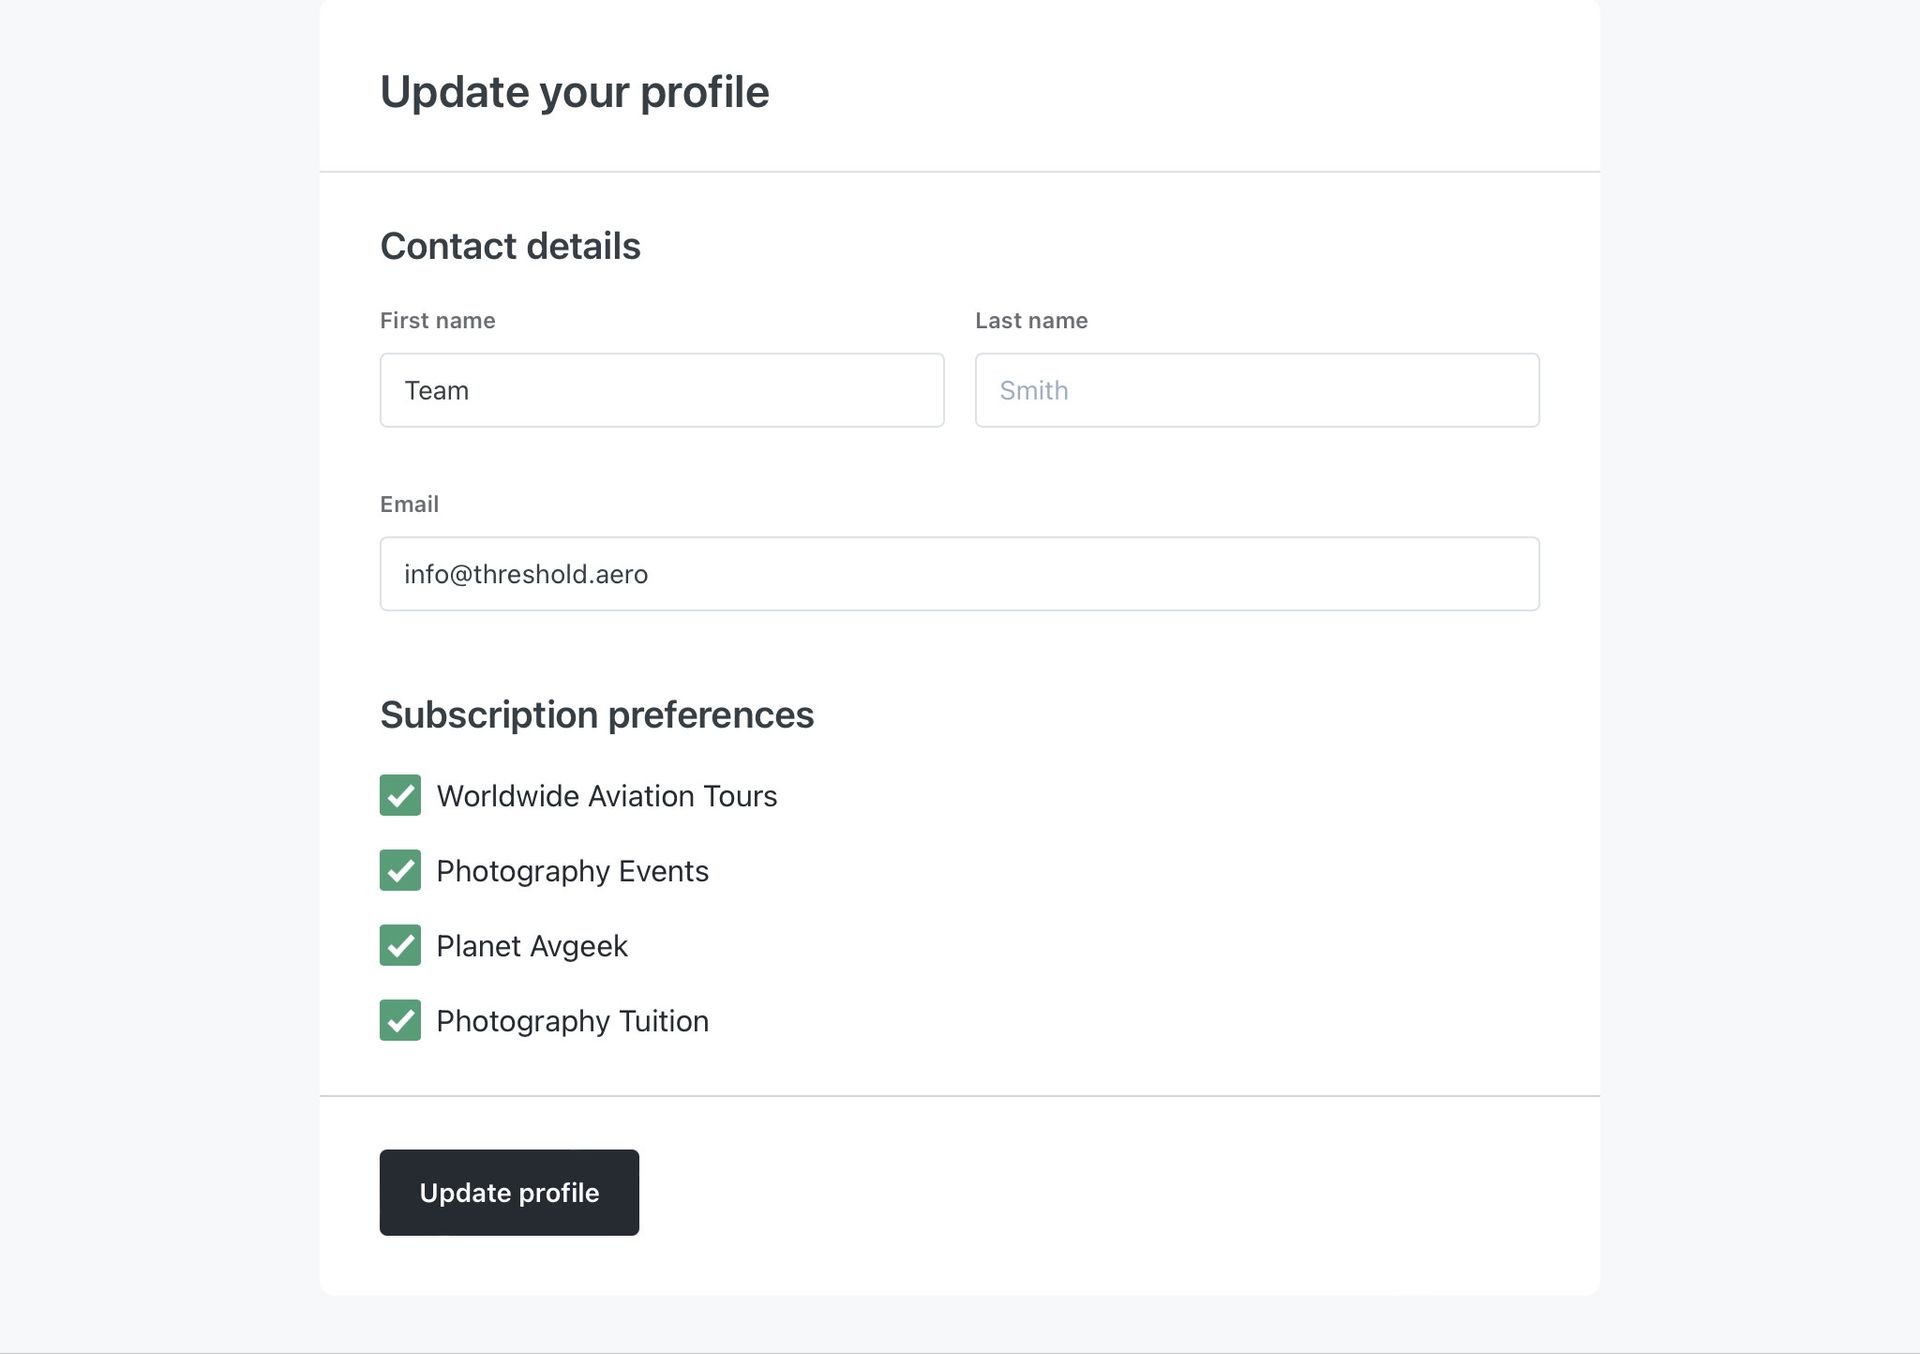Image resolution: width=1920 pixels, height=1354 pixels.
Task: Click the Last name field label
Action: click(1031, 320)
